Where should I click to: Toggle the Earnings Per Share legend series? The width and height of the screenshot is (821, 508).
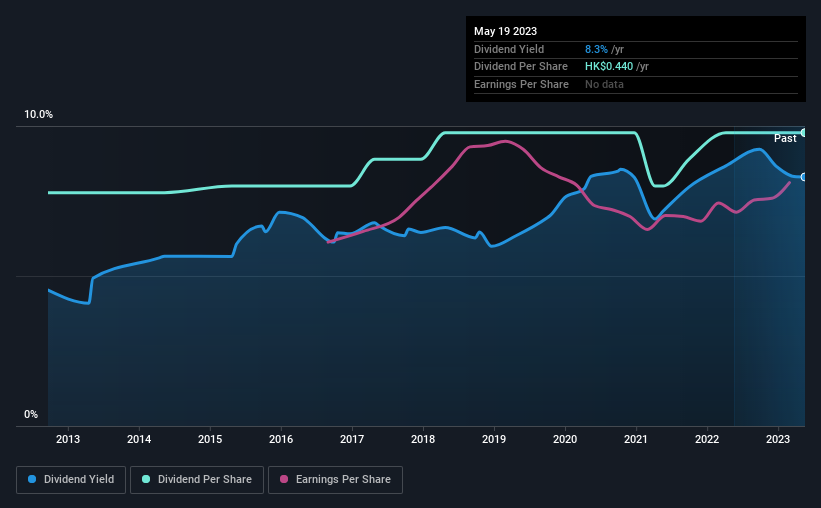click(335, 480)
